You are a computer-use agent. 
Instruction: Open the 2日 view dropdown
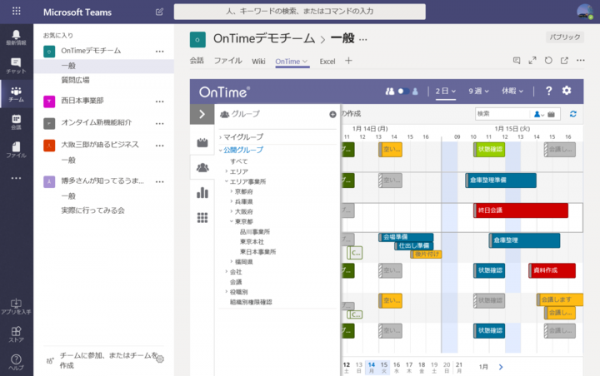(x=445, y=91)
